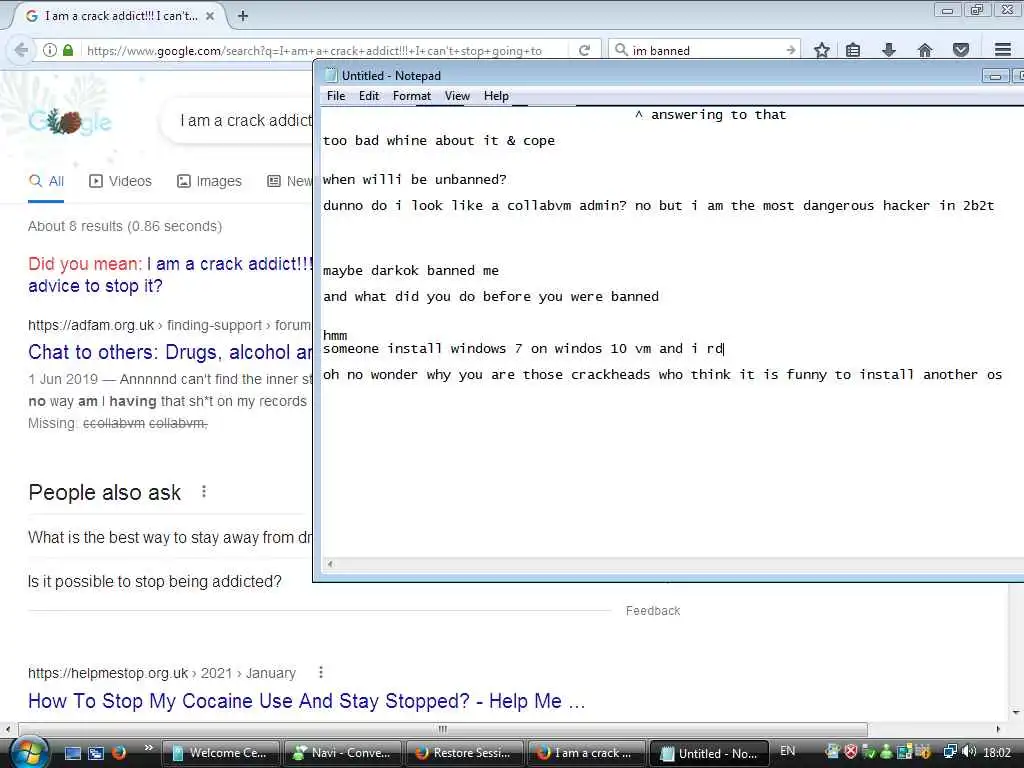Image resolution: width=1024 pixels, height=768 pixels.
Task: Click the Feedback link
Action: 653,611
